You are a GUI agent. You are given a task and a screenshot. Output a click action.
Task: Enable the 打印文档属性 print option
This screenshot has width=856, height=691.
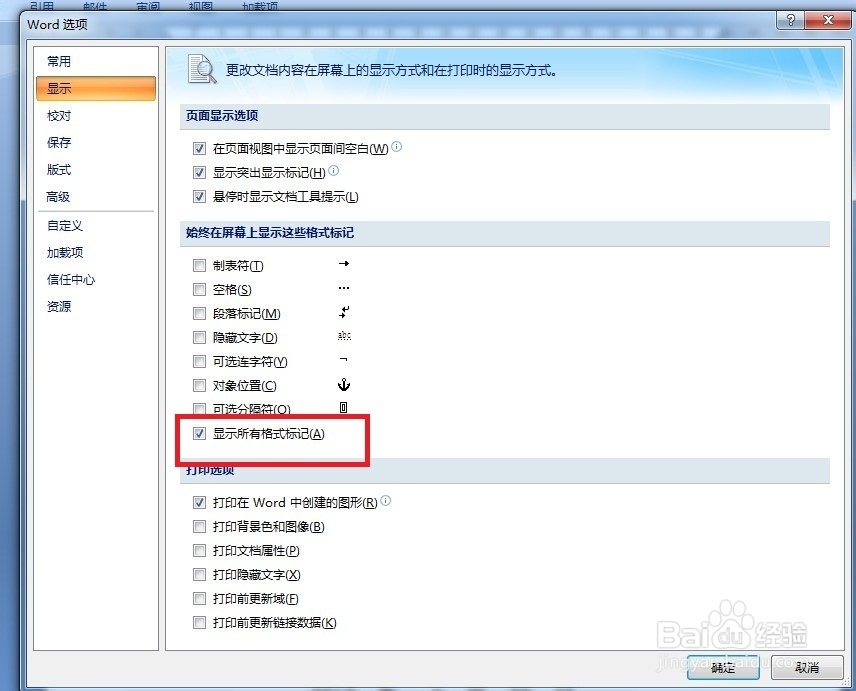[199, 550]
